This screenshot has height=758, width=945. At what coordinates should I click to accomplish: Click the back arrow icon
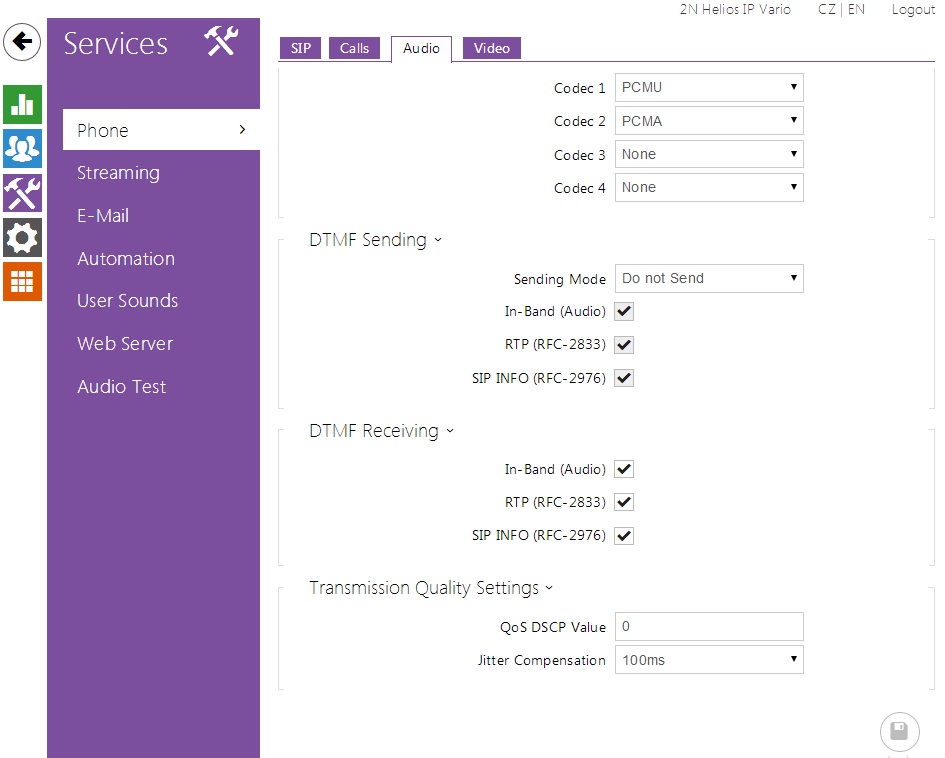pyautogui.click(x=22, y=43)
